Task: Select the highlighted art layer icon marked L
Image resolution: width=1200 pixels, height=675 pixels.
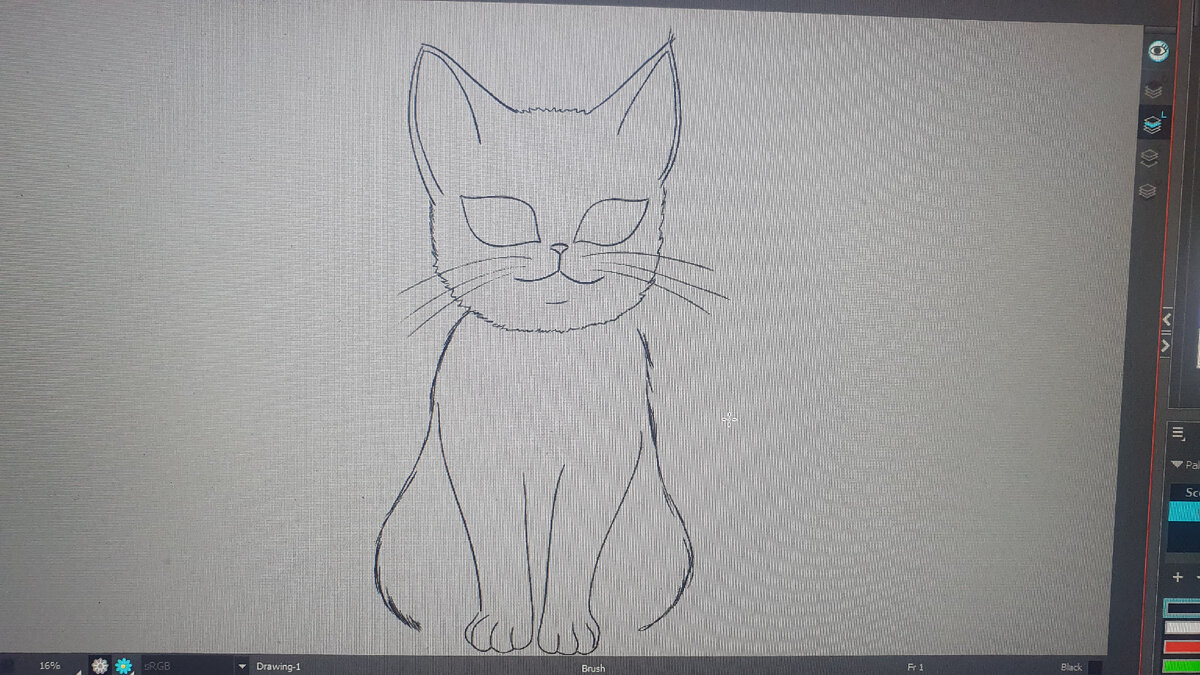Action: click(1154, 124)
